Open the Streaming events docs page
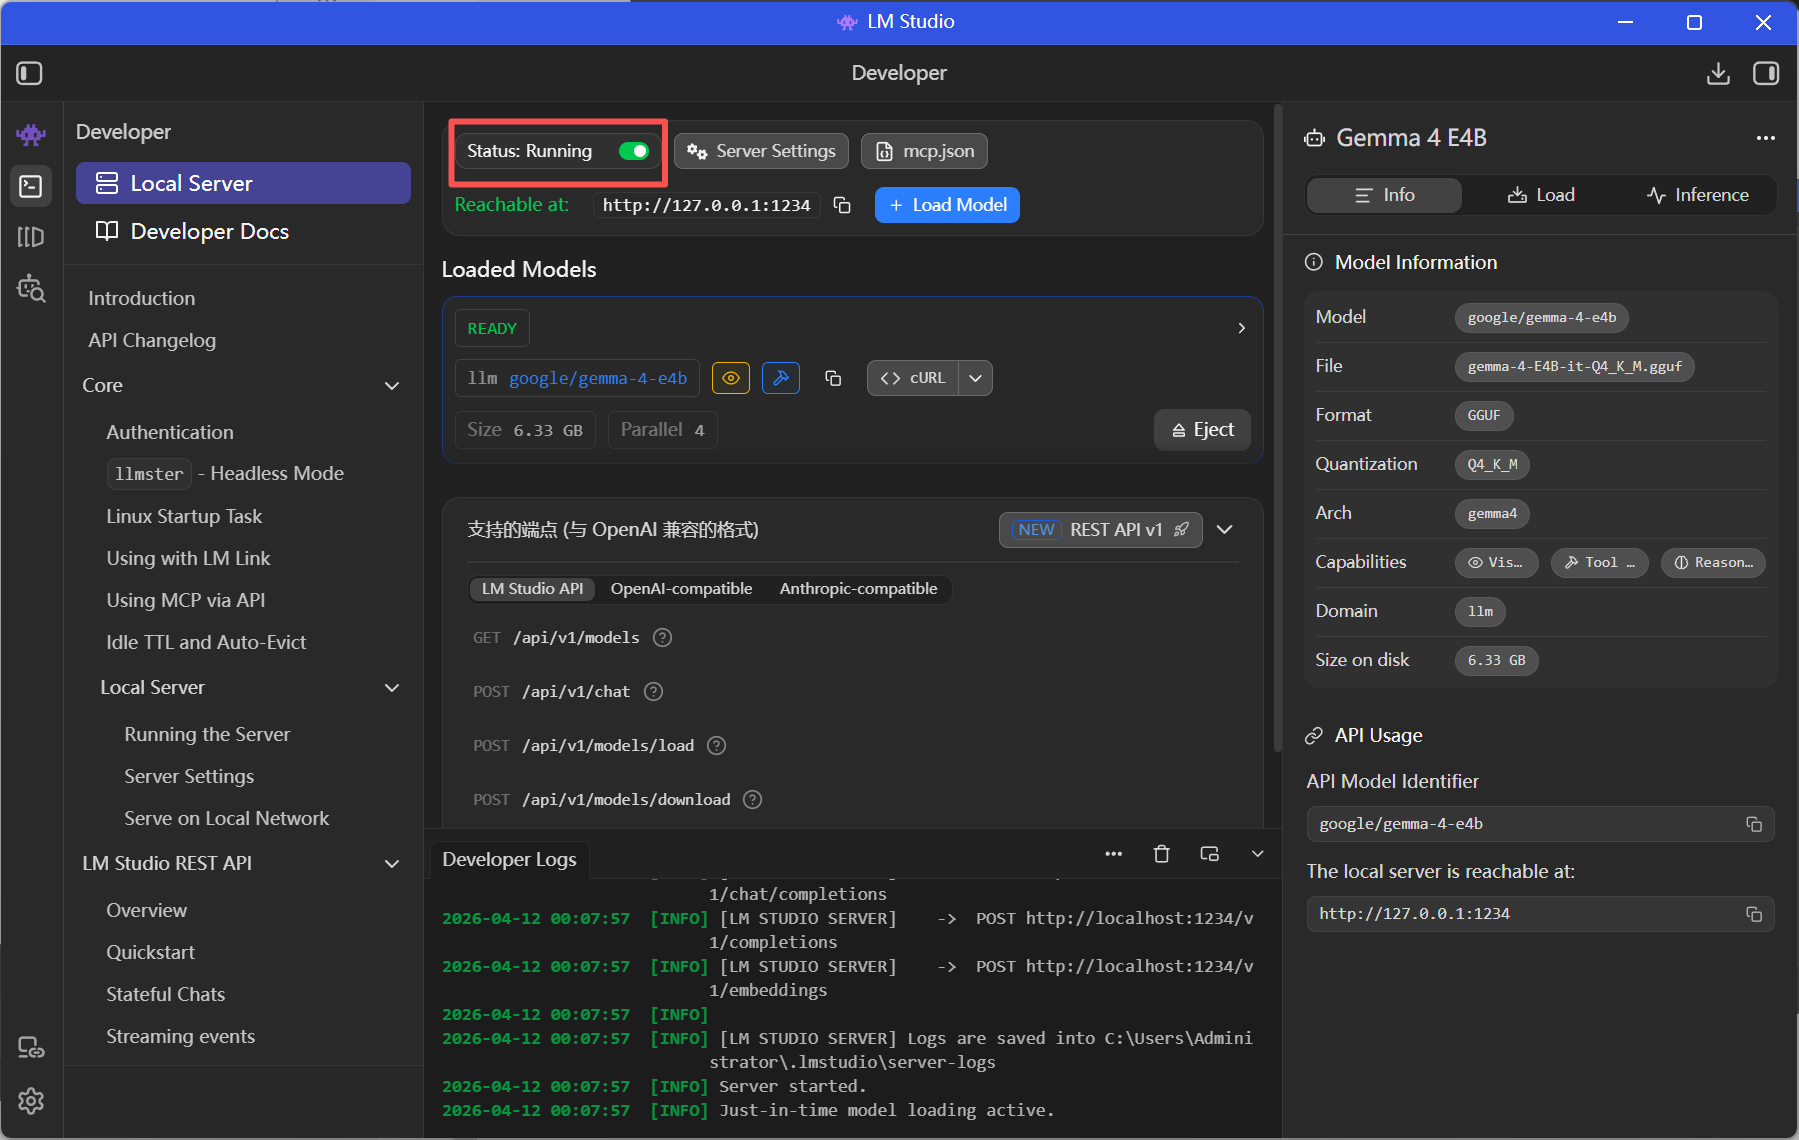This screenshot has height=1140, width=1799. click(180, 1036)
